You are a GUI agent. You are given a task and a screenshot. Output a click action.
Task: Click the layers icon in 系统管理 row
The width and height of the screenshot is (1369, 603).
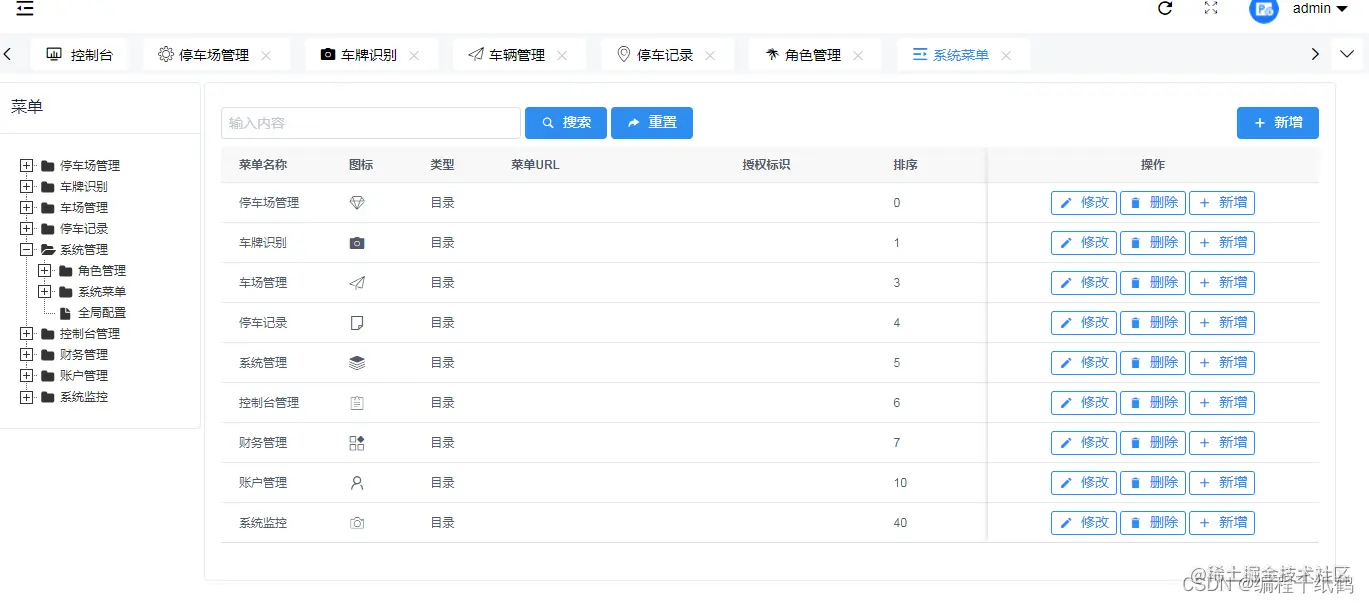coord(357,363)
